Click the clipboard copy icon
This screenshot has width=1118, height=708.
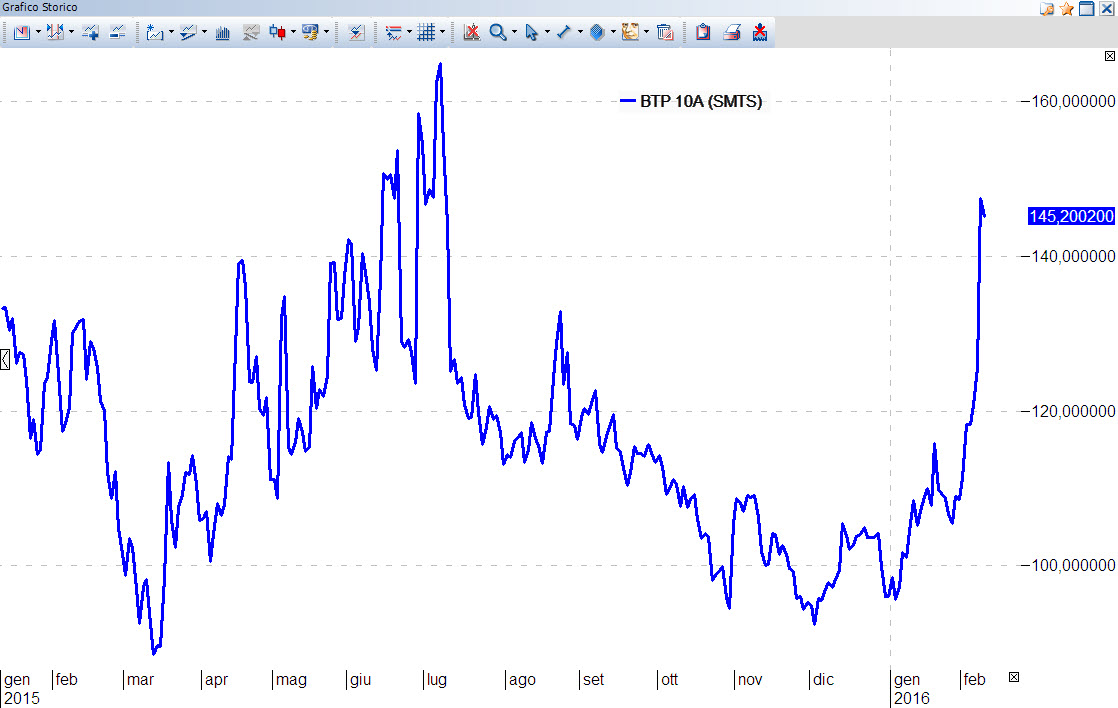703,33
